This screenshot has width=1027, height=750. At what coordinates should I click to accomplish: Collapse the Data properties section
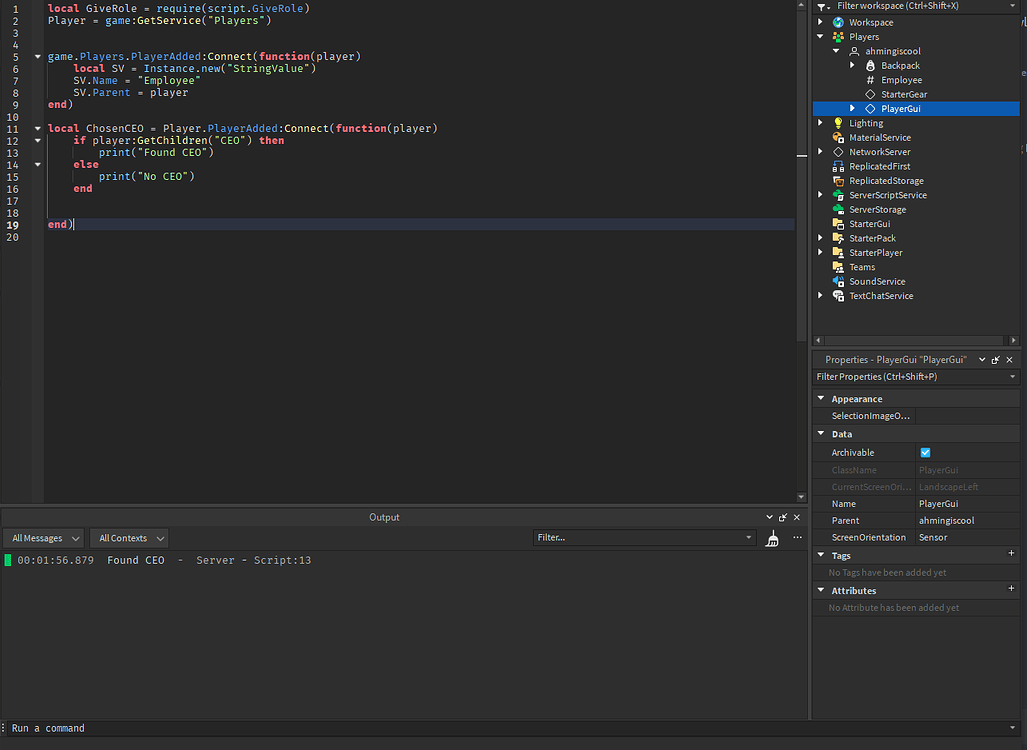(x=821, y=434)
